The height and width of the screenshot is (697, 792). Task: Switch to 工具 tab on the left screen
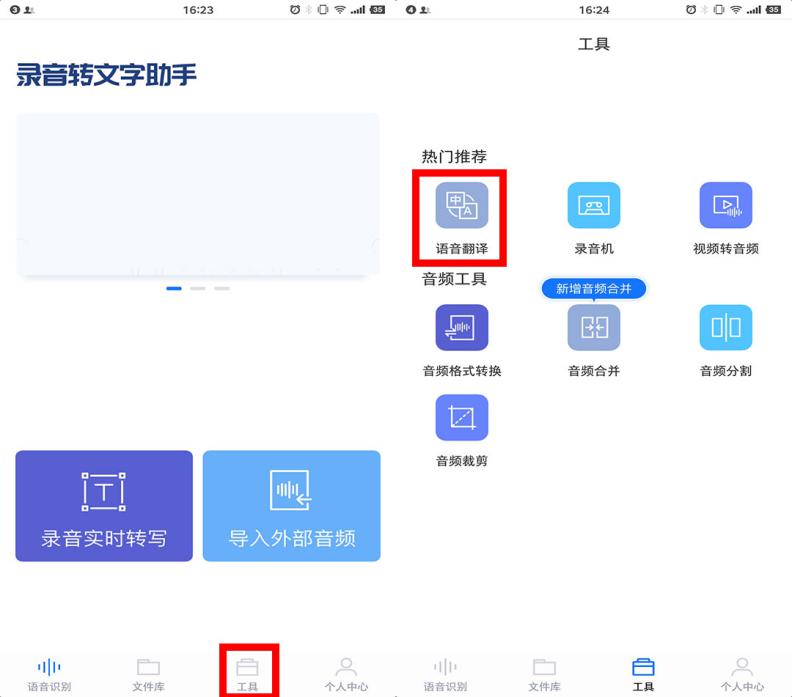pyautogui.click(x=247, y=673)
